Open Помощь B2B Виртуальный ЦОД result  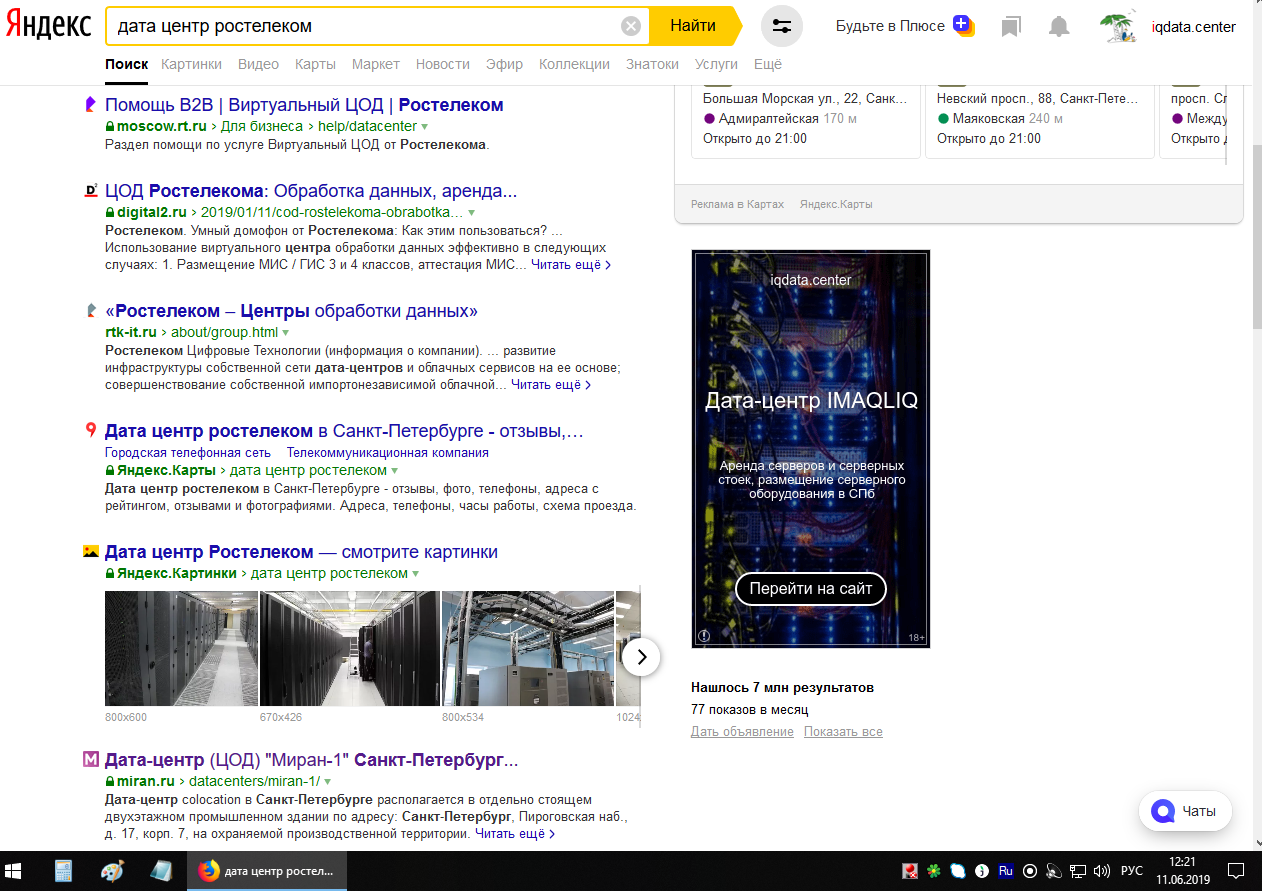(304, 105)
